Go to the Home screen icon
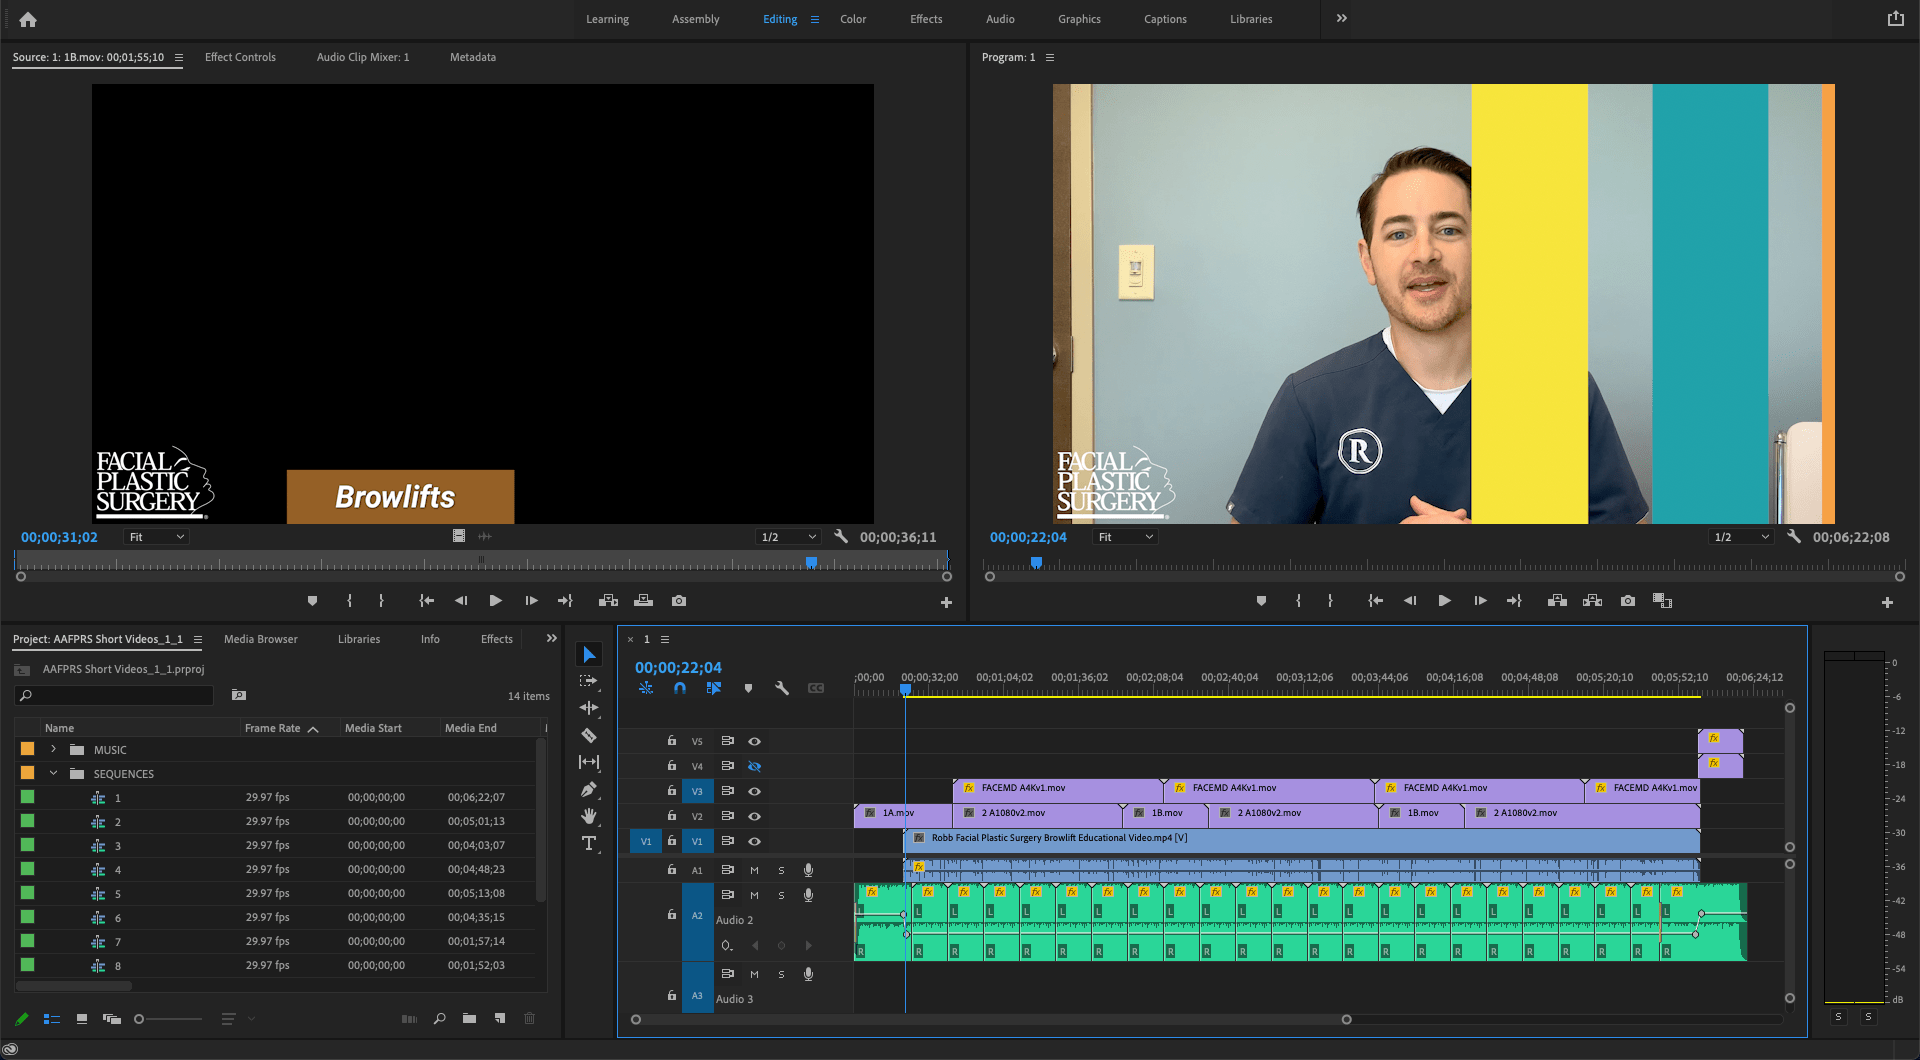 pyautogui.click(x=28, y=19)
